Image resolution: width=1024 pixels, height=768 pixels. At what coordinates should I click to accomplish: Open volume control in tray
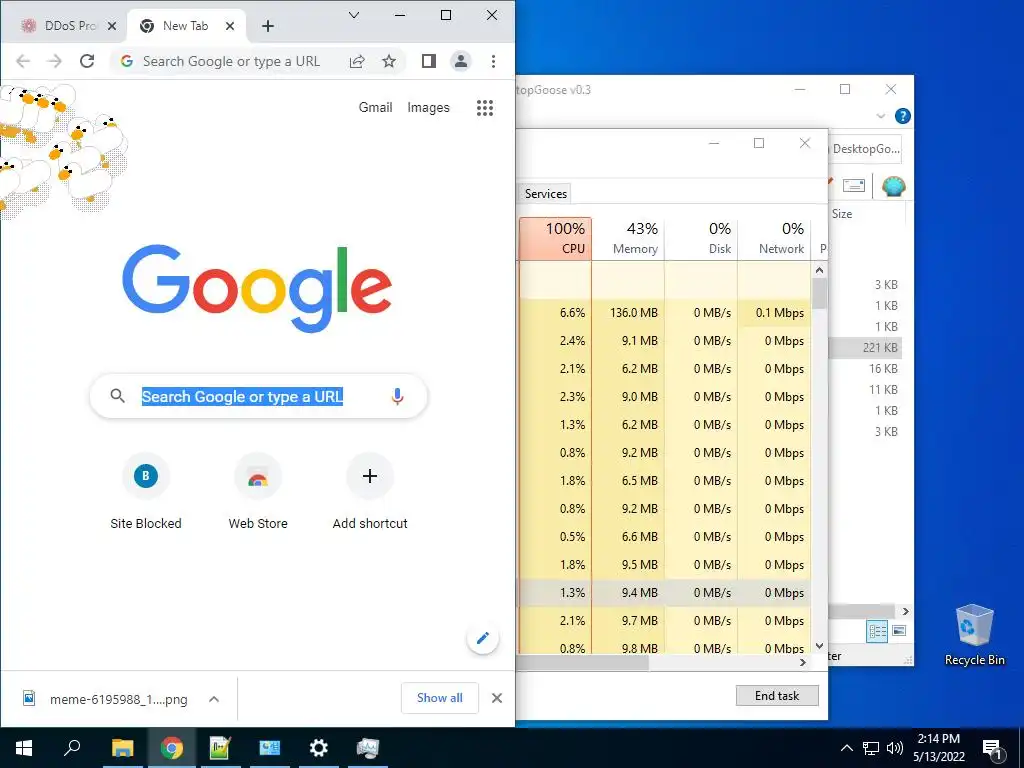pos(895,748)
